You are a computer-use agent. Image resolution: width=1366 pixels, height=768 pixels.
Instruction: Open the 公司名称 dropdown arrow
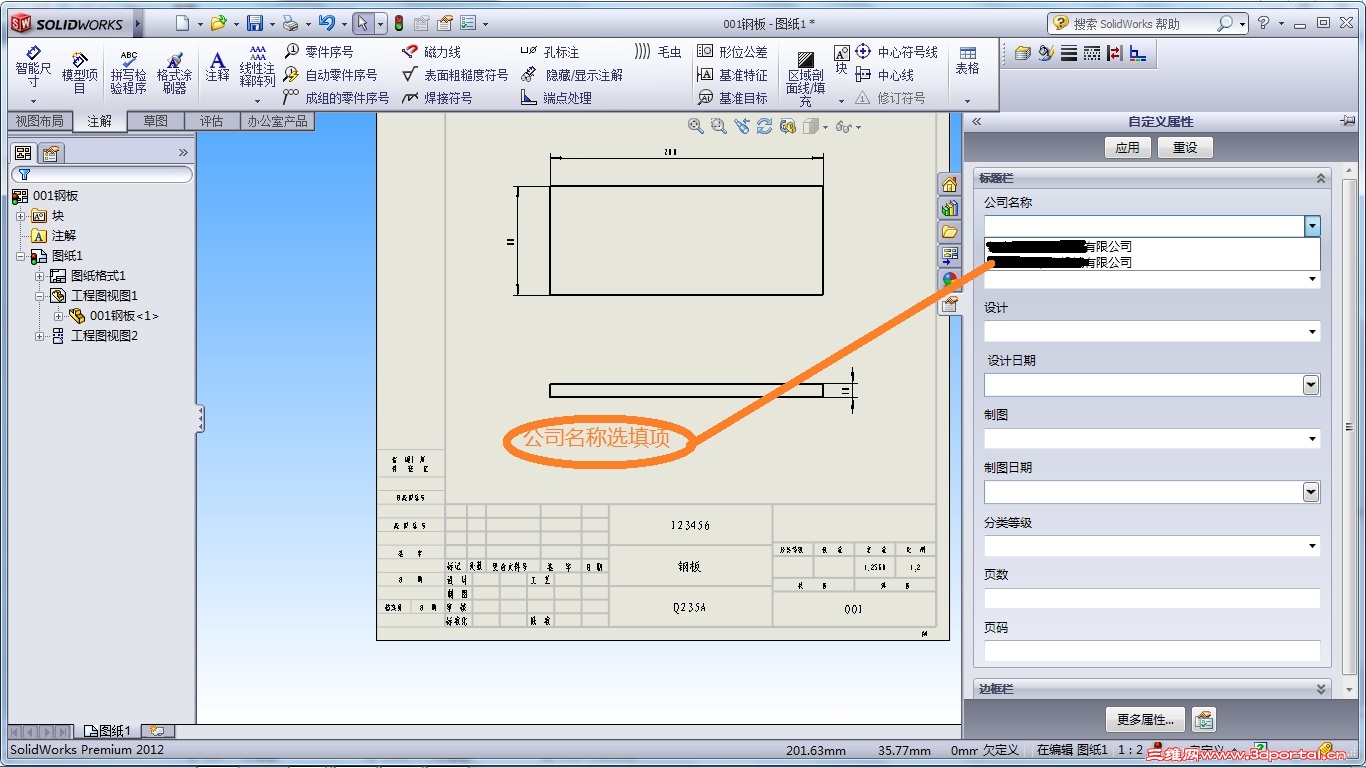pyautogui.click(x=1312, y=227)
